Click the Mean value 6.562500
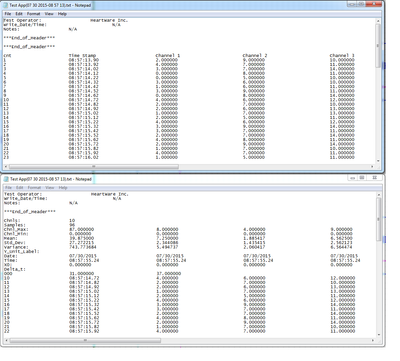This screenshot has height=361, width=400. click(341, 238)
